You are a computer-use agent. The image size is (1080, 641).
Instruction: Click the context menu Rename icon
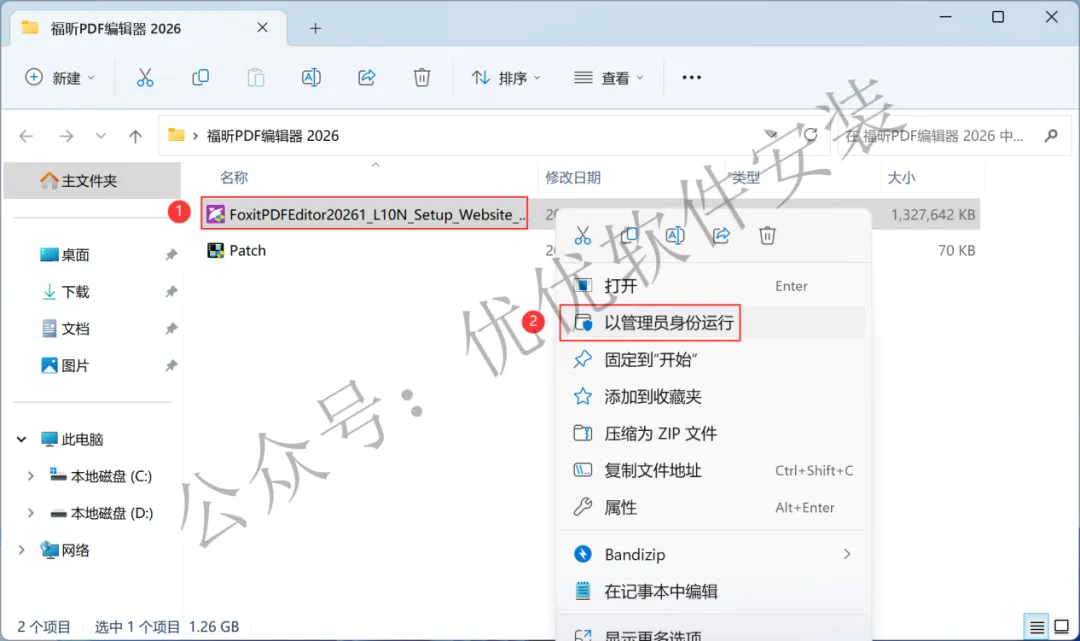pos(675,235)
